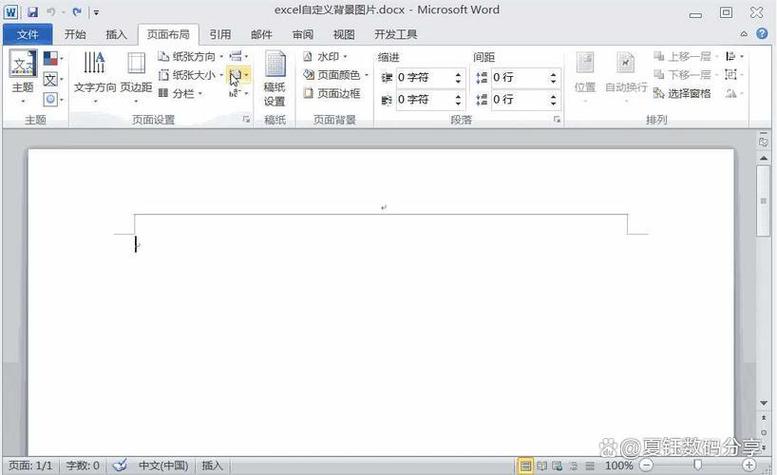Click spacing after 0 行 field
Viewport: 777px width, 475px height.
tap(519, 100)
